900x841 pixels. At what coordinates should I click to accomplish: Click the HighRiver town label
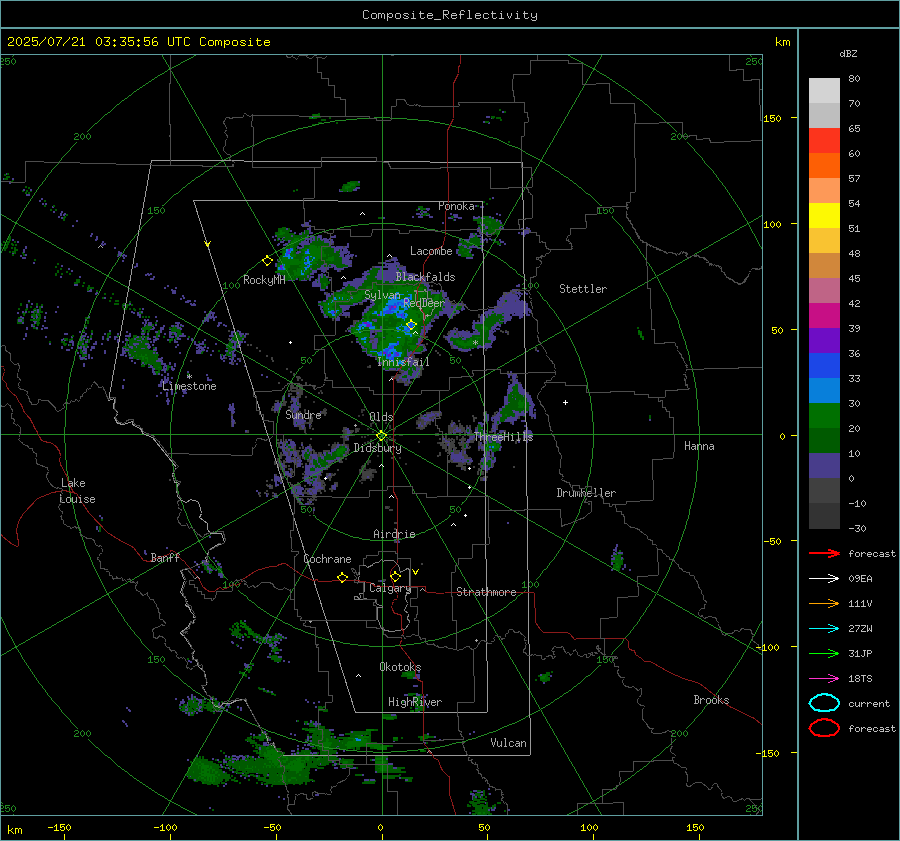tap(414, 702)
